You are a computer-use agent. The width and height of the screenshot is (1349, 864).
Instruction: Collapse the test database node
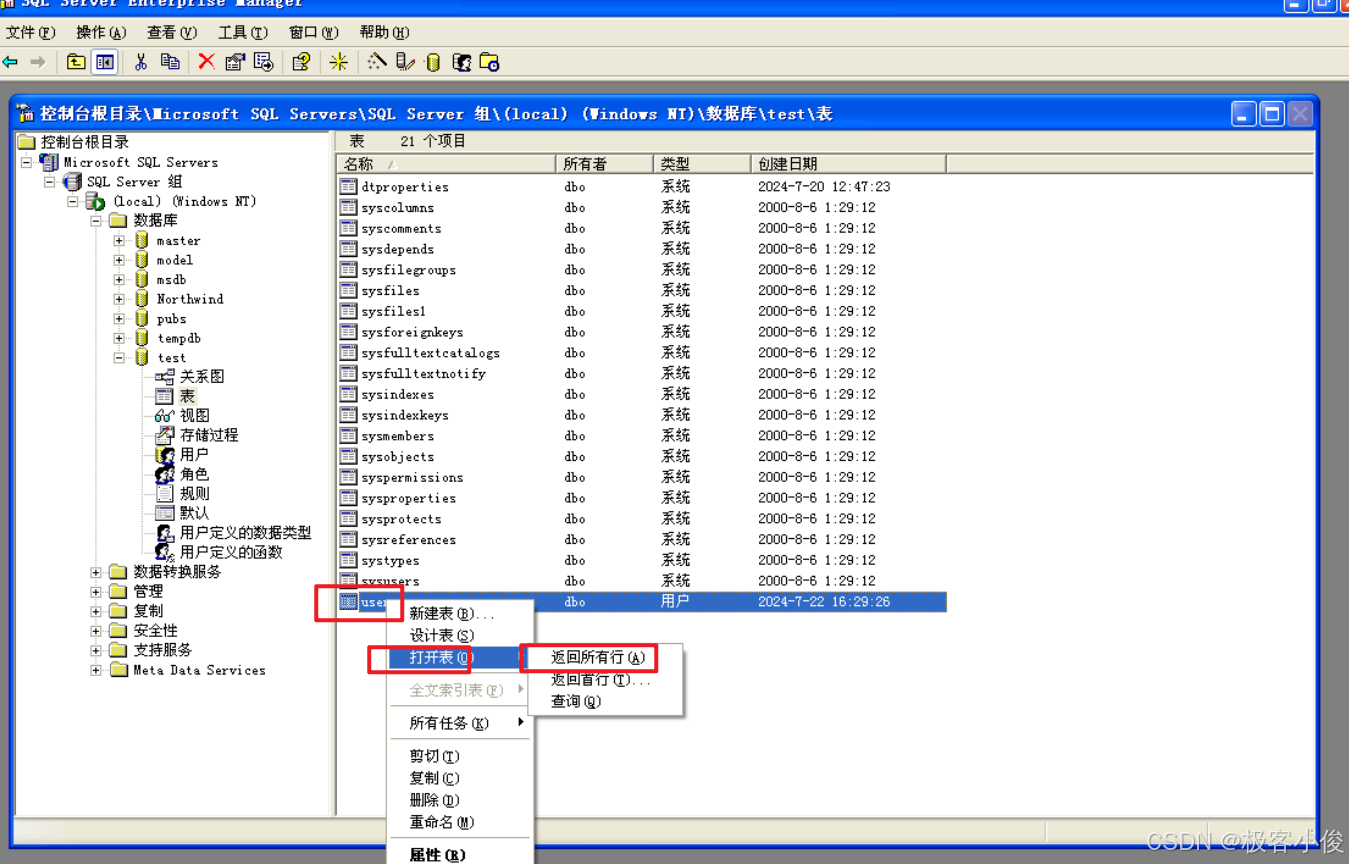click(x=119, y=358)
